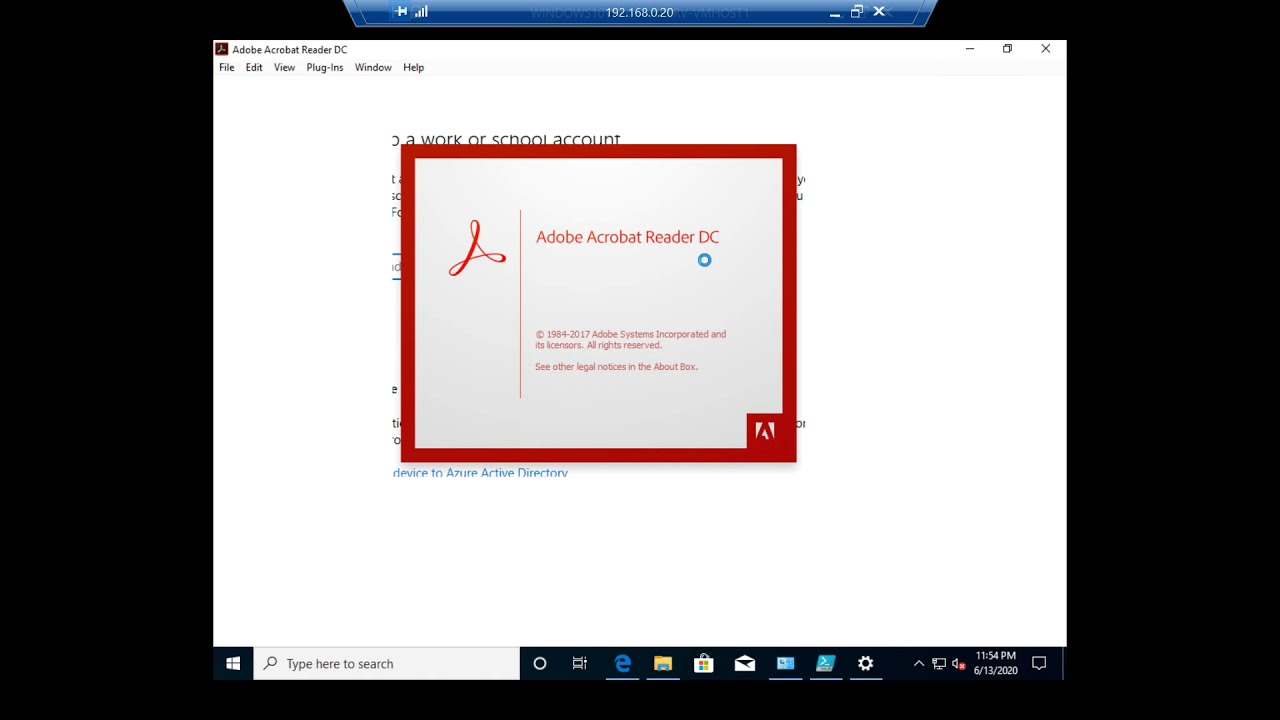Close the remote desktop connection bar
The image size is (1280, 720).
tap(879, 12)
